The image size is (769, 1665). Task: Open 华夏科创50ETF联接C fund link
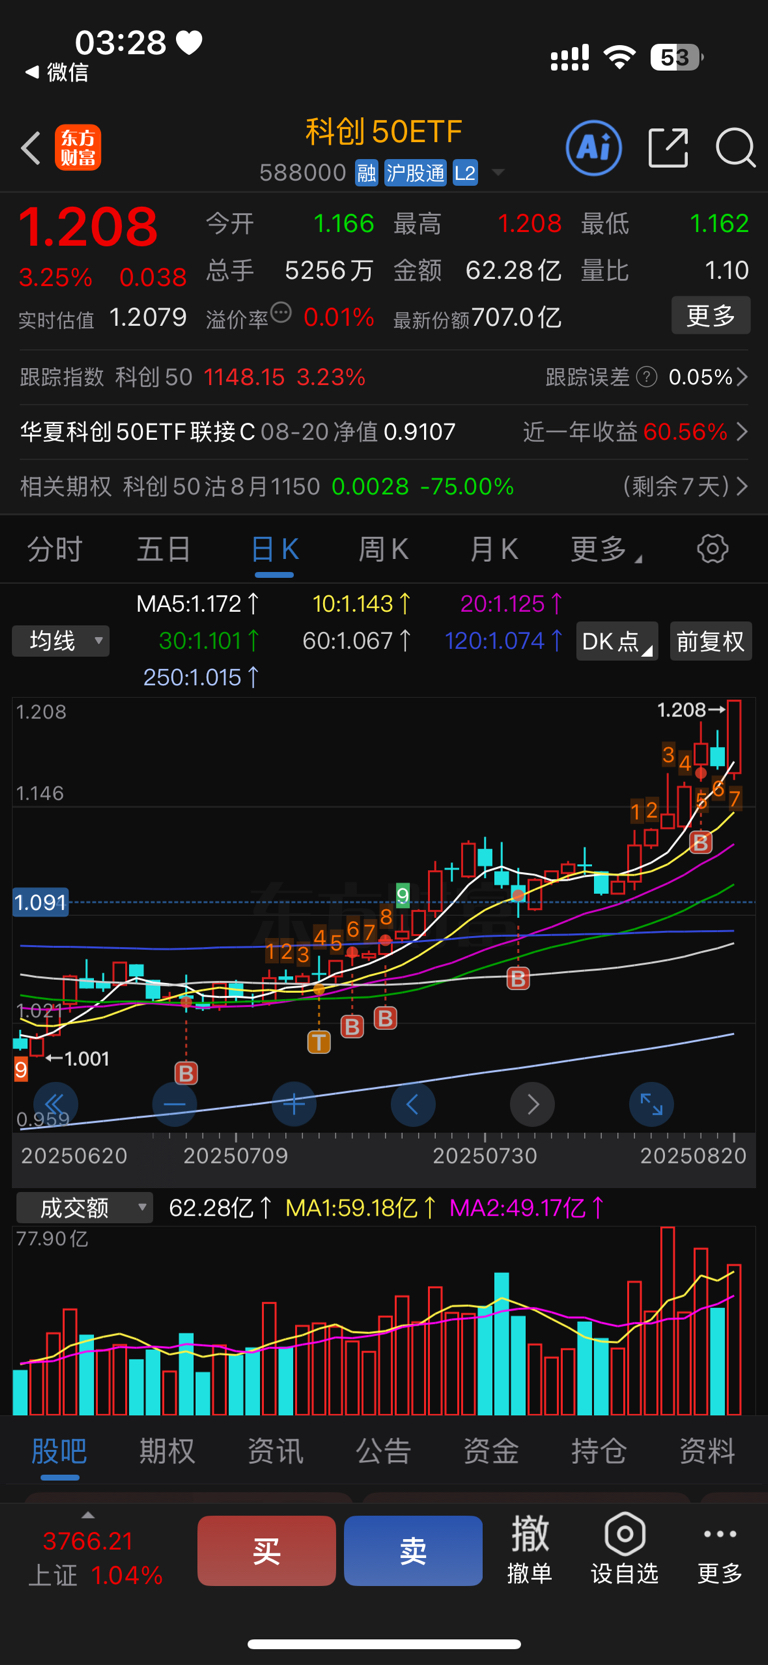(238, 432)
